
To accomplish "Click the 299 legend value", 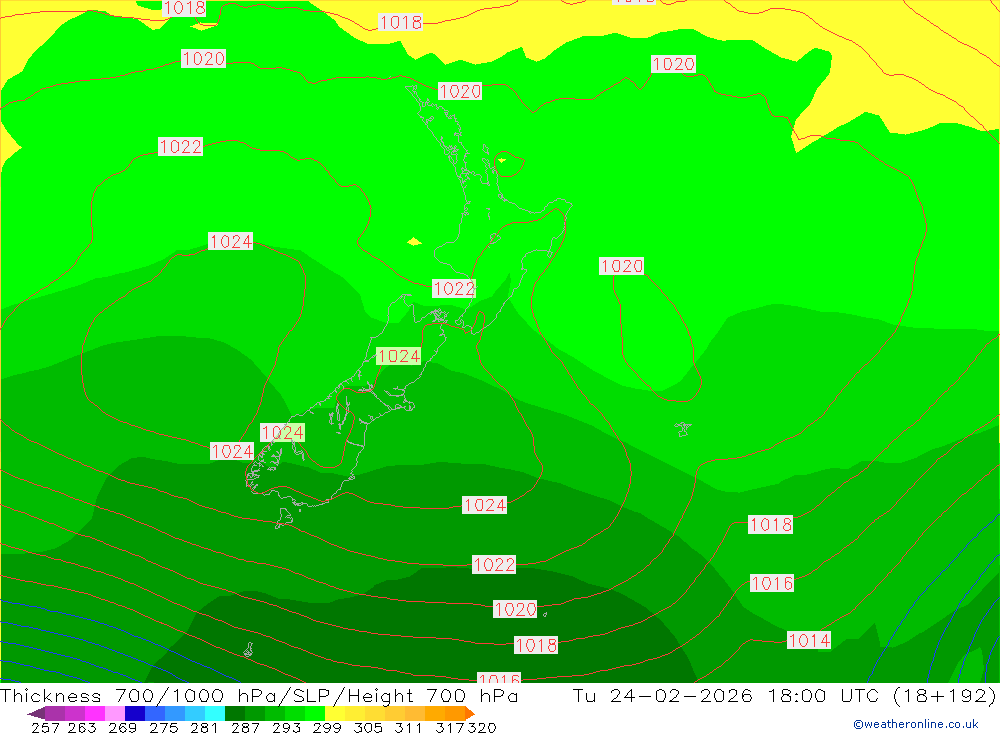I will (327, 727).
